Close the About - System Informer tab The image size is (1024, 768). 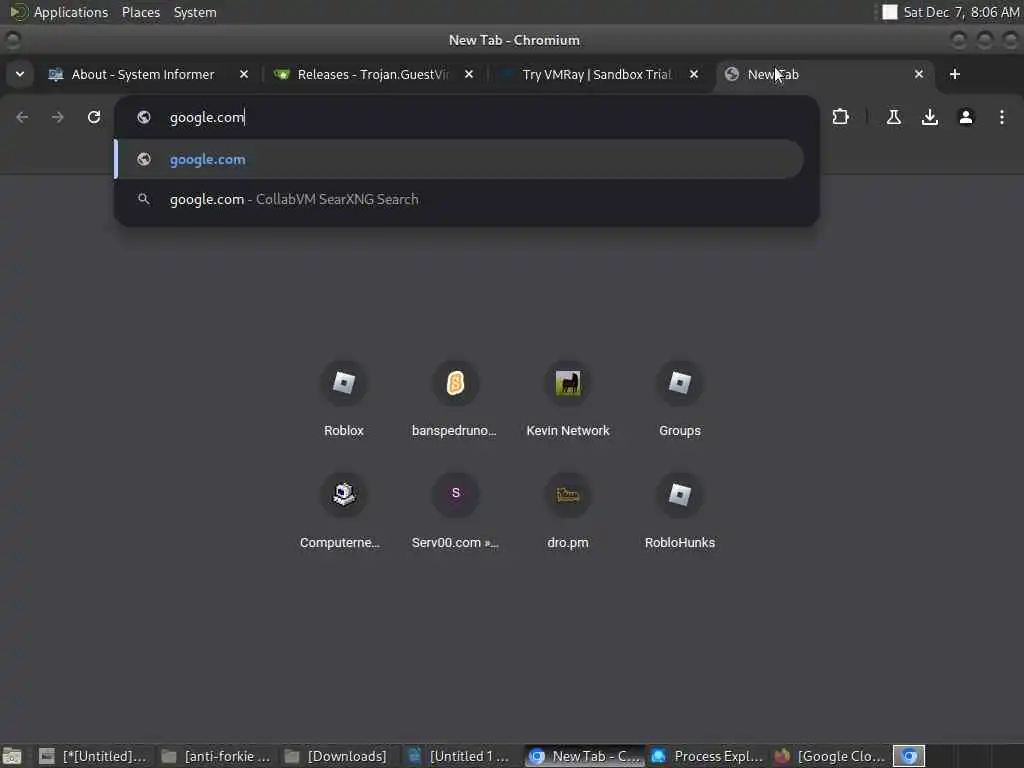click(x=244, y=74)
